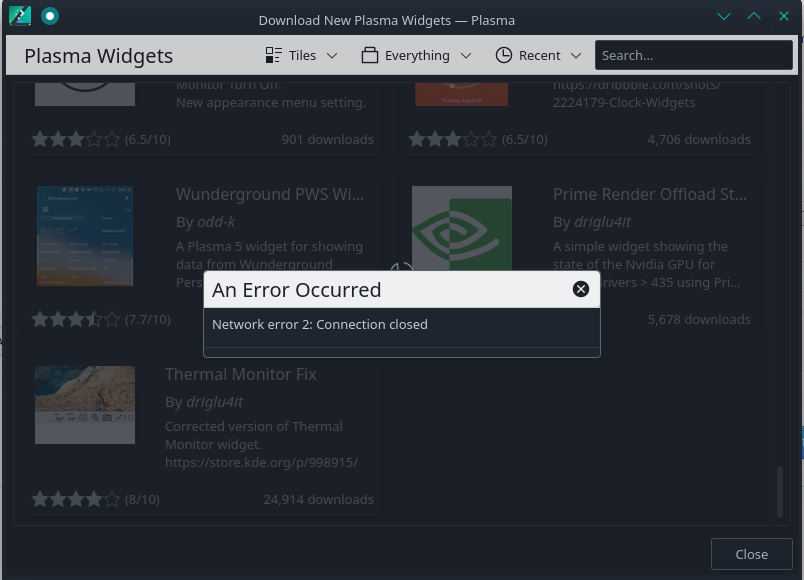Click the Close button at the bottom

751,554
